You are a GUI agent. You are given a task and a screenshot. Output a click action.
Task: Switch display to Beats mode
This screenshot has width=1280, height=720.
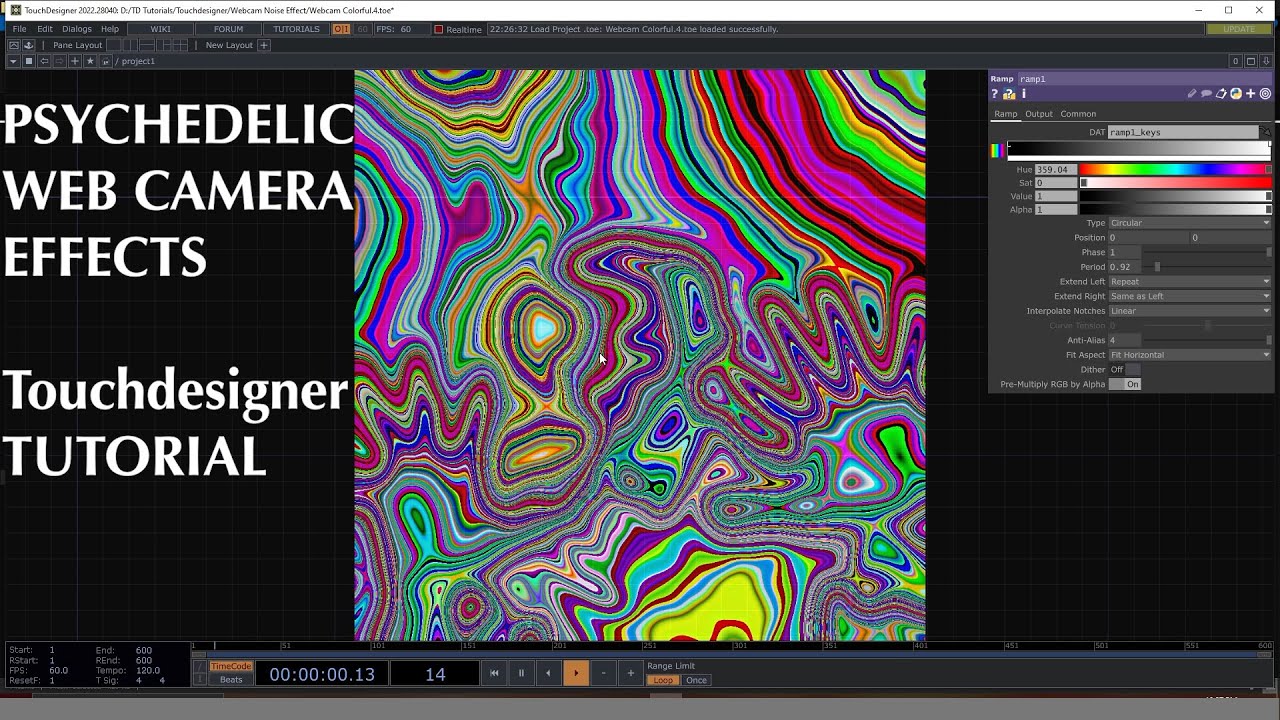pos(231,680)
